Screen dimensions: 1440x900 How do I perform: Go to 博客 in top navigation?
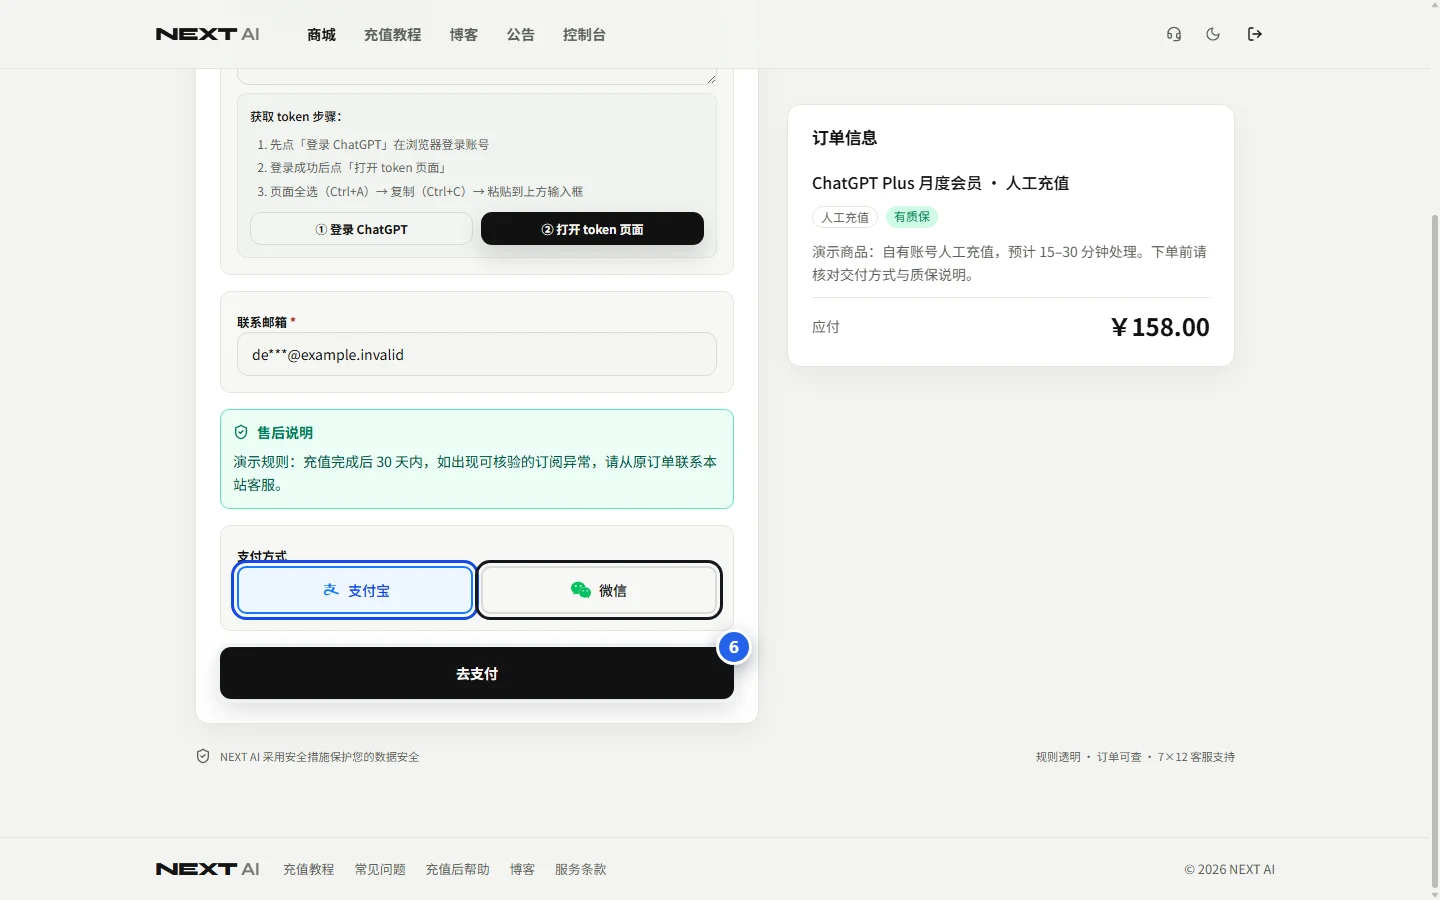point(463,35)
